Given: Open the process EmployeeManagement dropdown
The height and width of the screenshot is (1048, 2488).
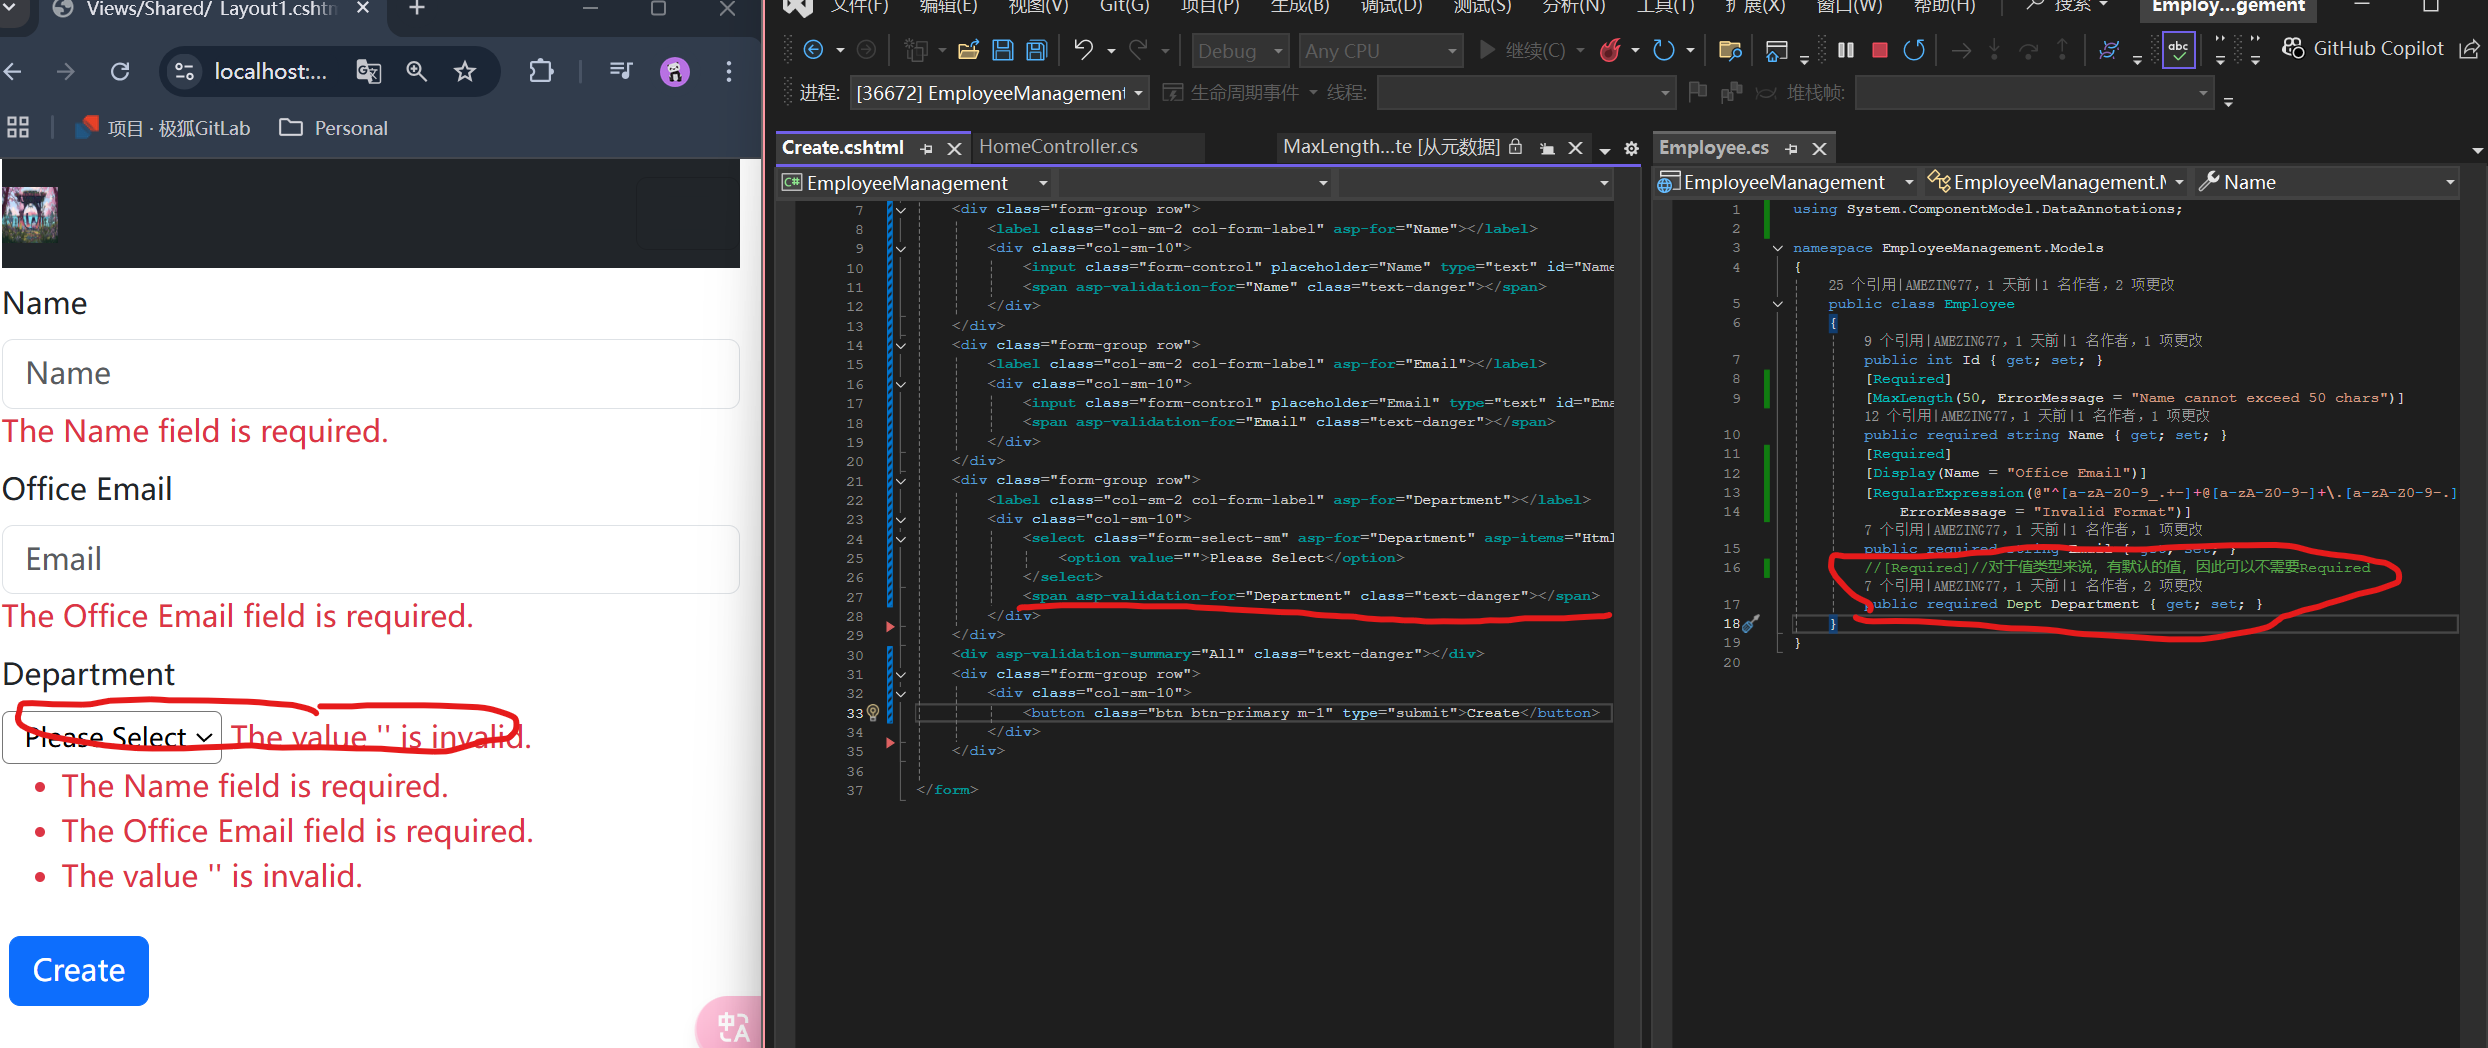Looking at the screenshot, I should (x=999, y=93).
